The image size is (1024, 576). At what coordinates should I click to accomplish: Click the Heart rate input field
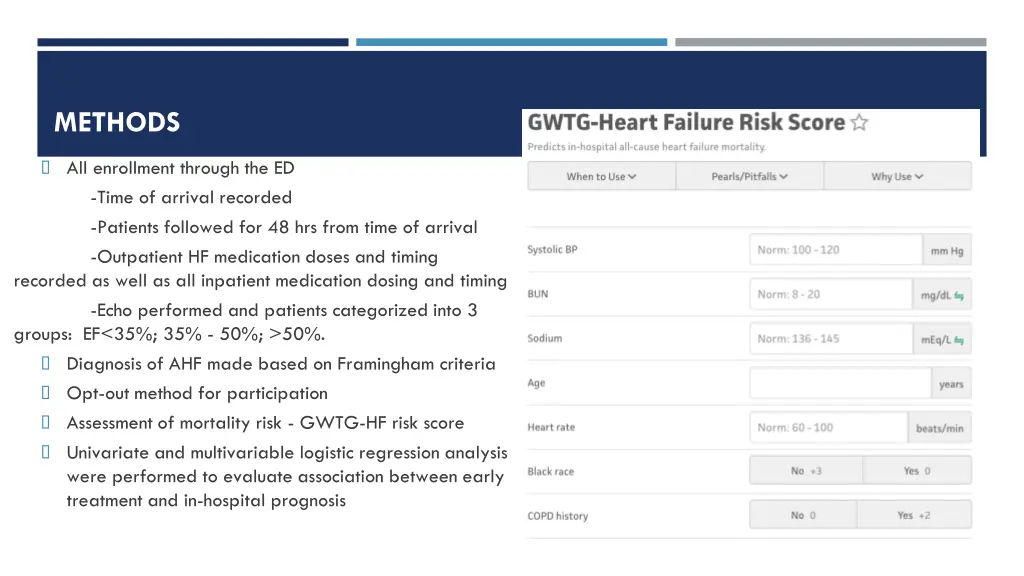[x=829, y=427]
